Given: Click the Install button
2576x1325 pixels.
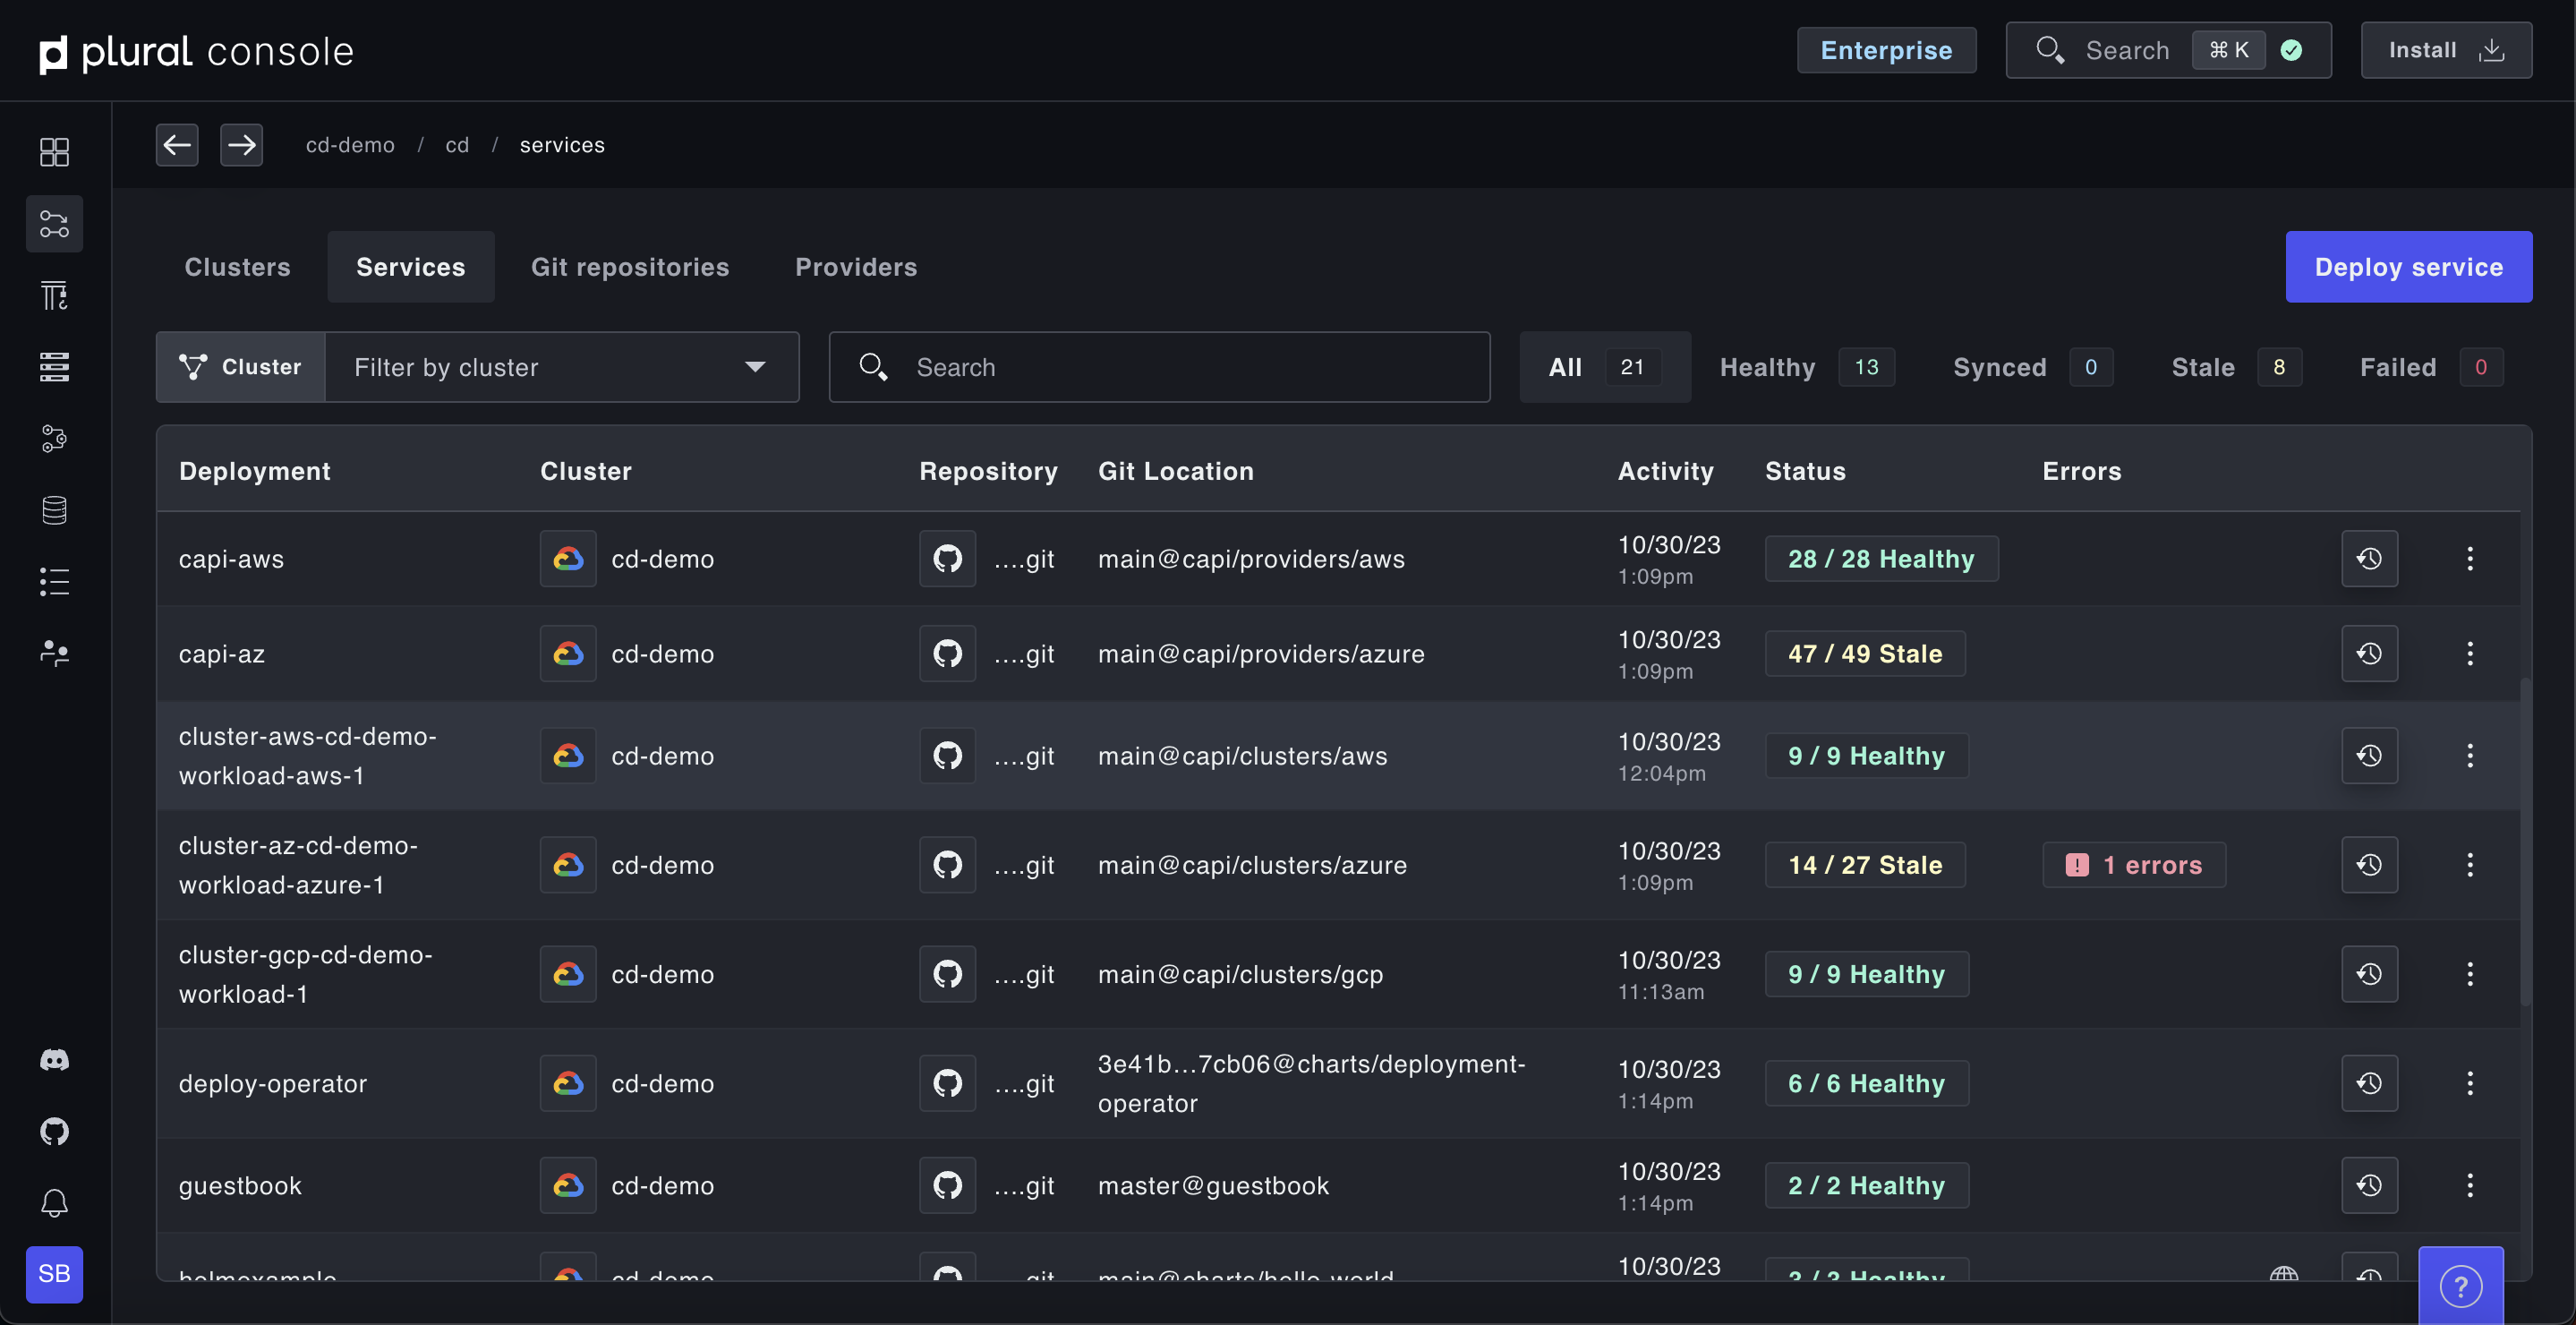Looking at the screenshot, I should 2446,50.
